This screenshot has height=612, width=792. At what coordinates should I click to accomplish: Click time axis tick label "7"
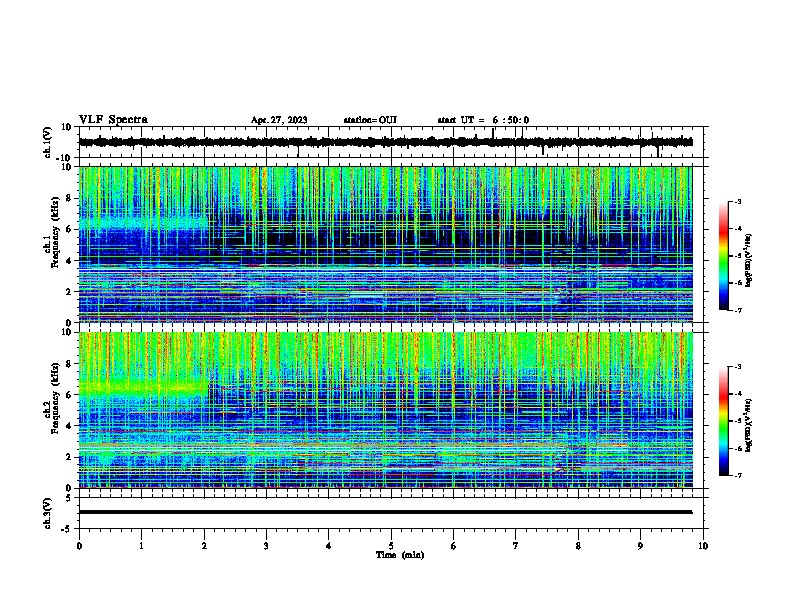tap(516, 546)
